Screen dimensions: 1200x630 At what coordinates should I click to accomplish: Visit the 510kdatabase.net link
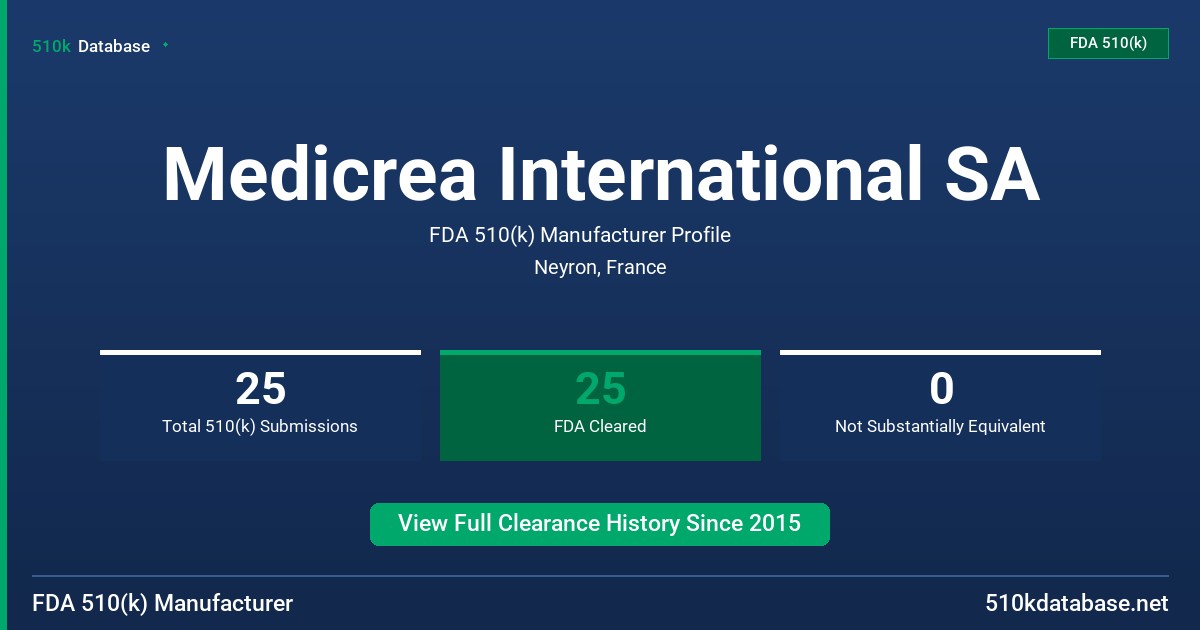pyautogui.click(x=1076, y=603)
